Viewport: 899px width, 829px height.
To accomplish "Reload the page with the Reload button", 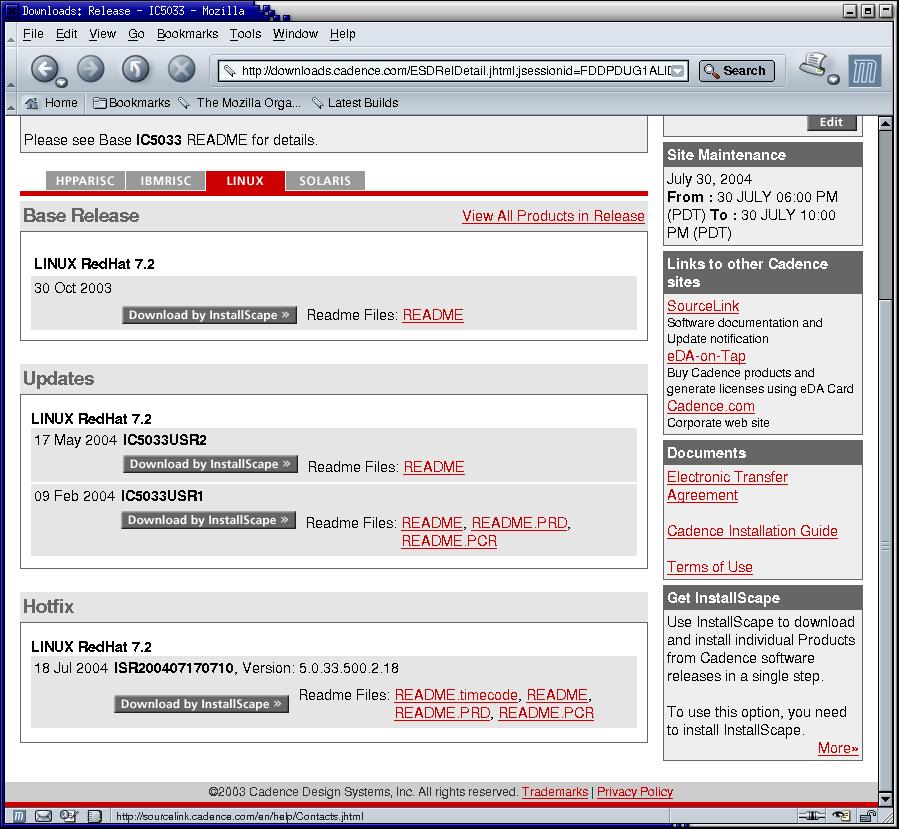I will coord(136,69).
